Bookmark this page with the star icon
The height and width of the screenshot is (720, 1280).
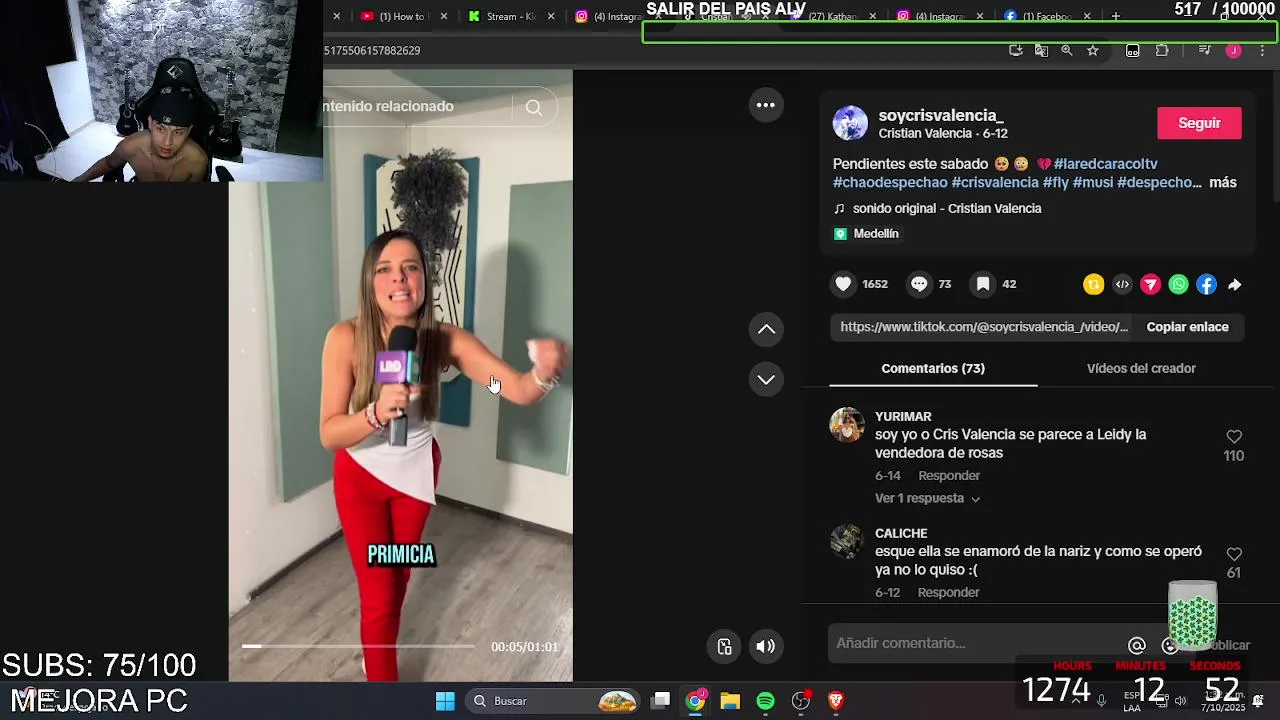coord(1093,50)
